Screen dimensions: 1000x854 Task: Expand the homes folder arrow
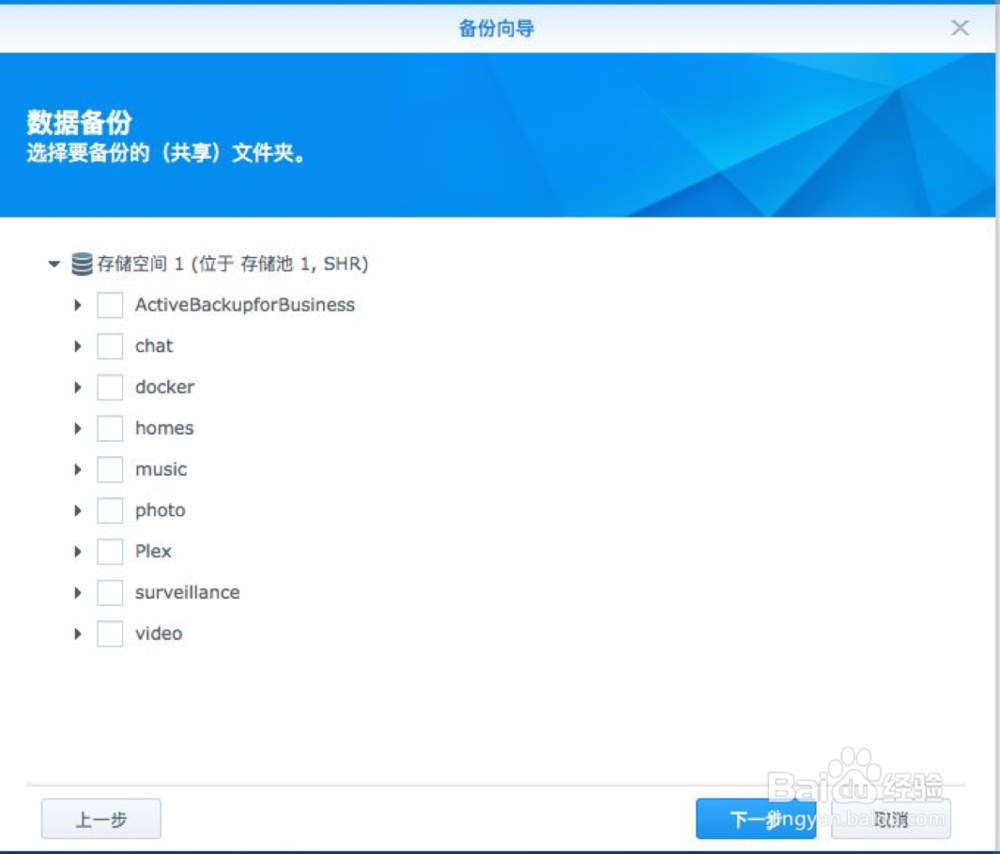[x=78, y=428]
